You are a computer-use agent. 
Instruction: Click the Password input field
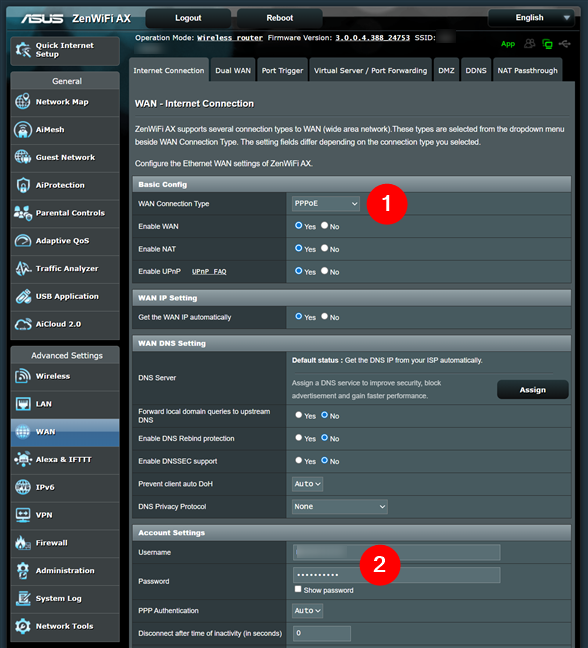pos(397,575)
